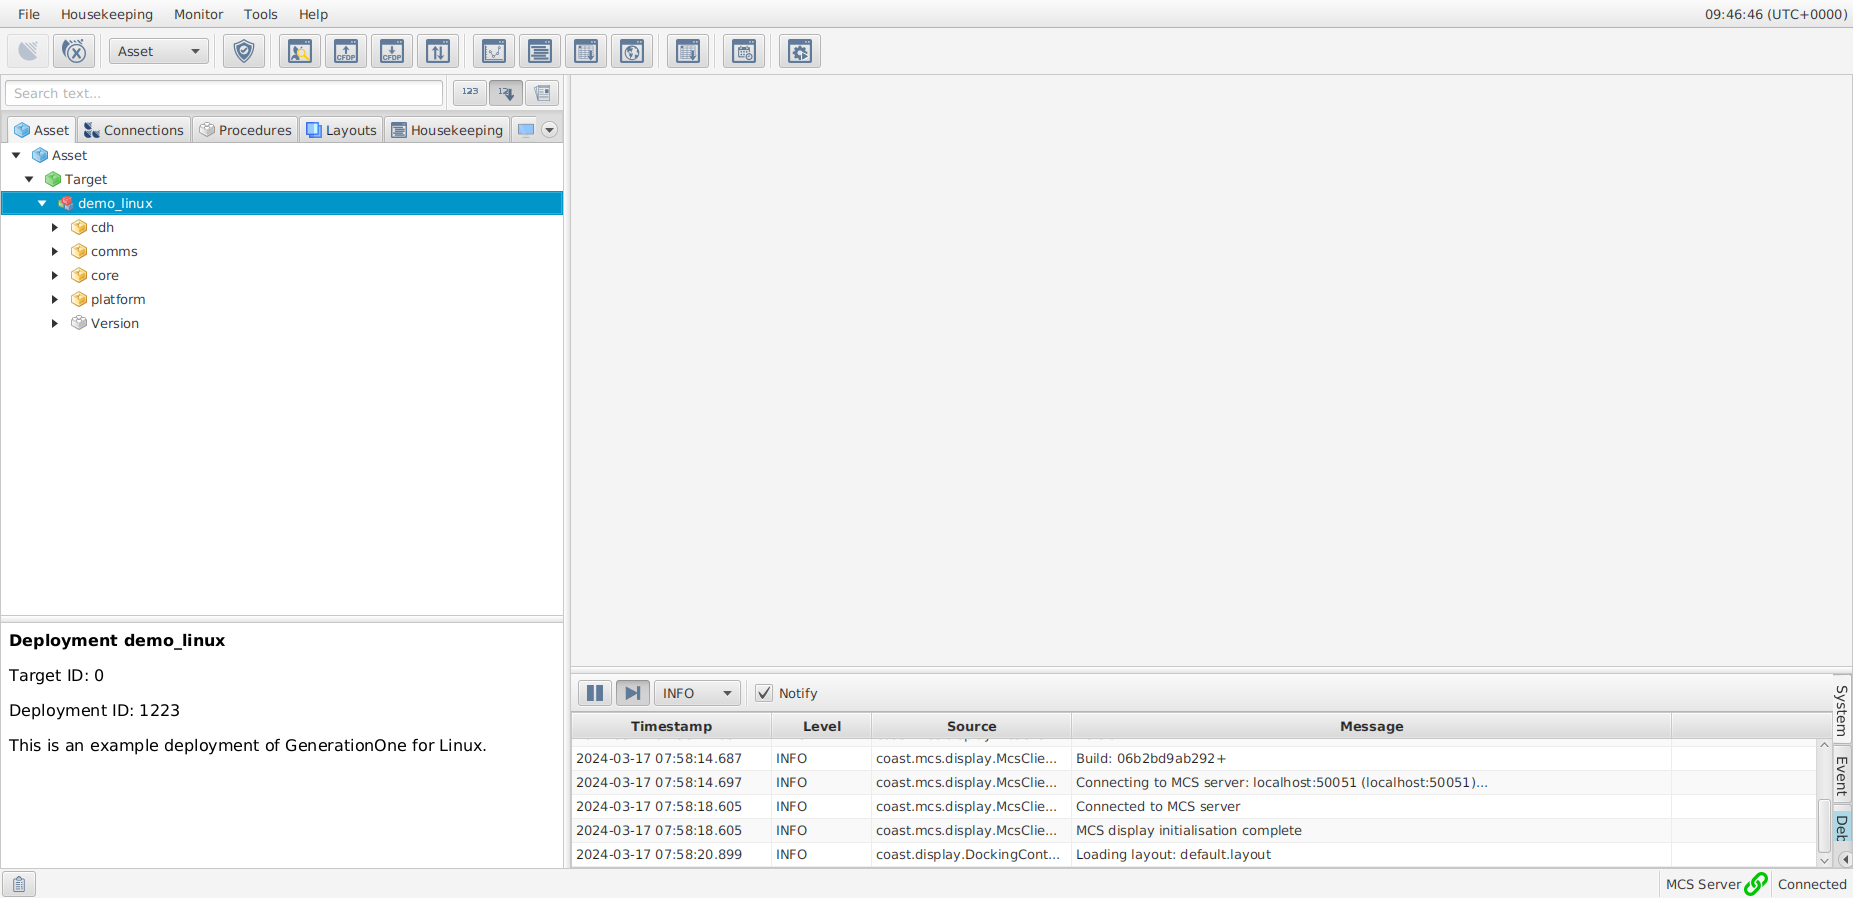Open the System side tab
Image resolution: width=1853 pixels, height=898 pixels.
coord(1842,710)
